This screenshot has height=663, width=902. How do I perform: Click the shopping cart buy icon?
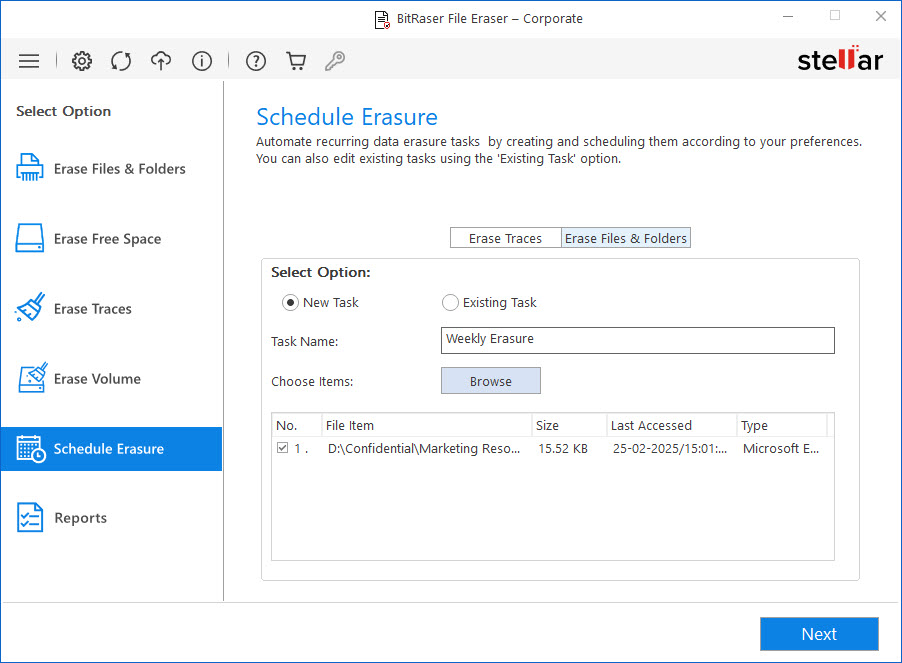pyautogui.click(x=296, y=61)
